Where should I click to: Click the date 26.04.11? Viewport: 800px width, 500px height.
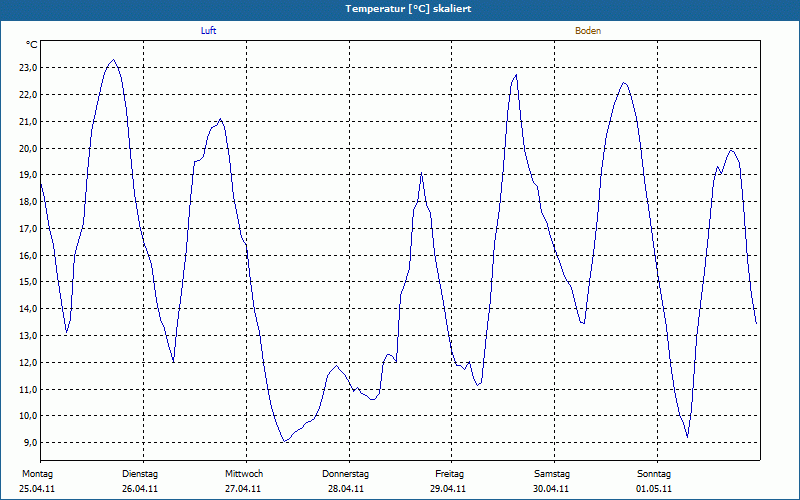(x=140, y=489)
